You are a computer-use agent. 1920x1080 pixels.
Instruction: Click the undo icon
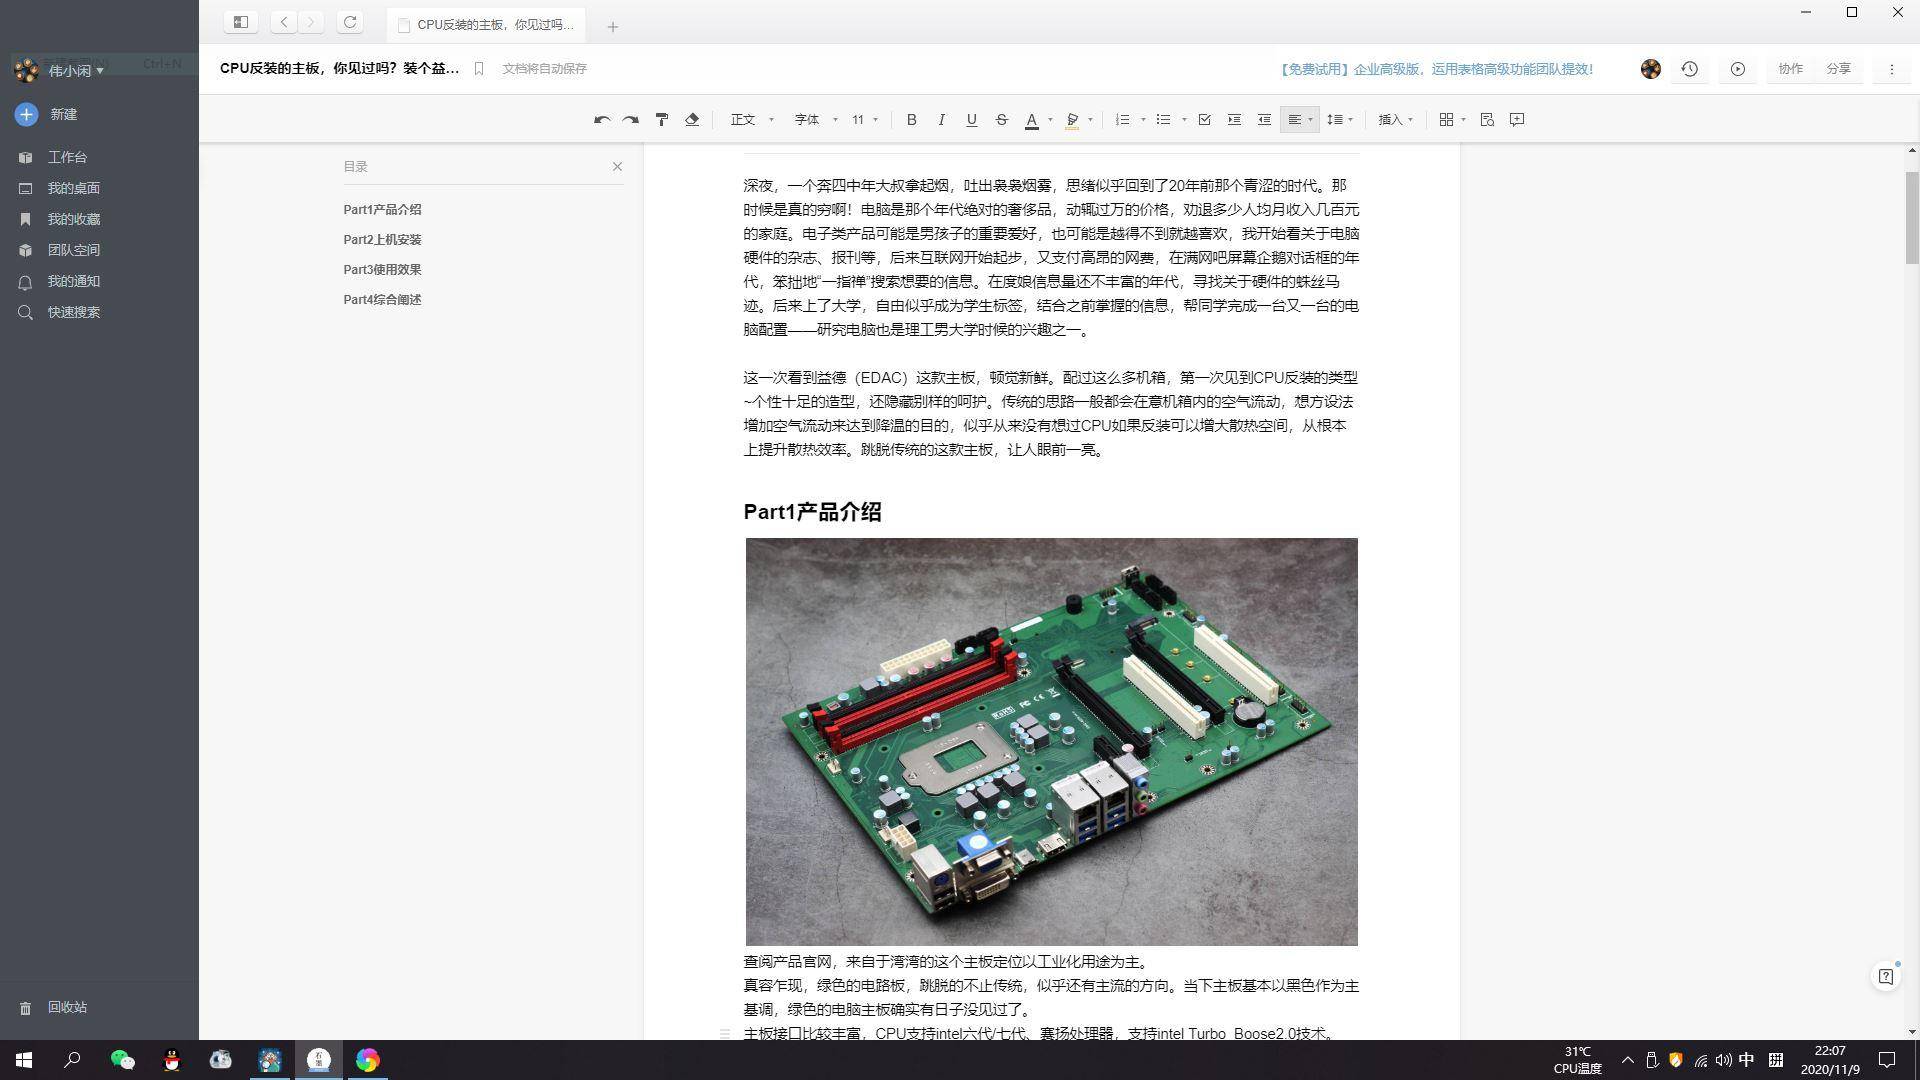[x=600, y=119]
